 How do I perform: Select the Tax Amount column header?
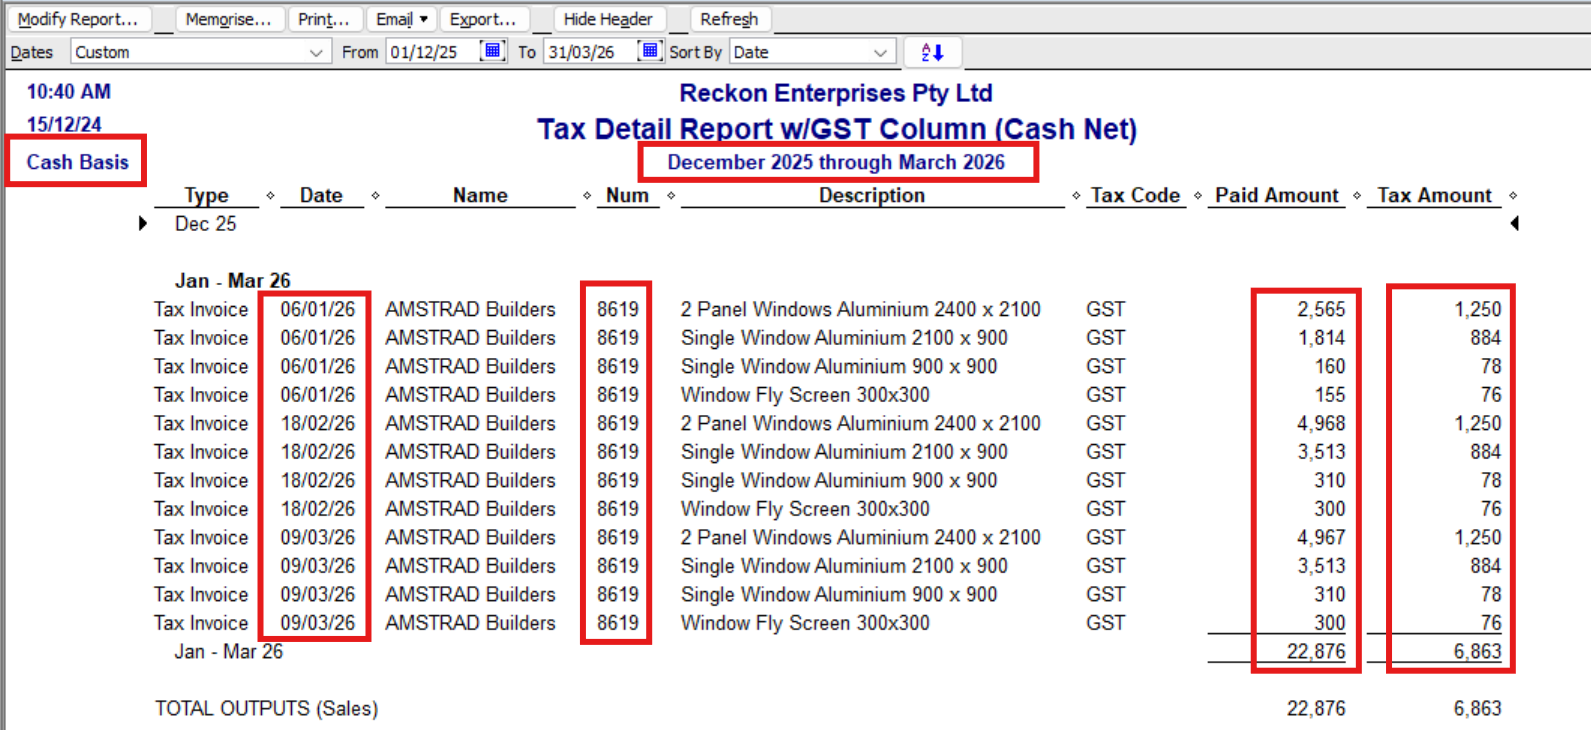(1434, 195)
